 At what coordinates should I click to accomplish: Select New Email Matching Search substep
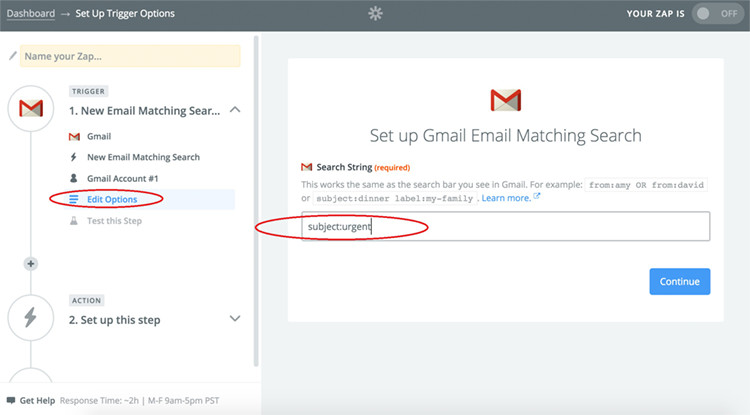143,157
